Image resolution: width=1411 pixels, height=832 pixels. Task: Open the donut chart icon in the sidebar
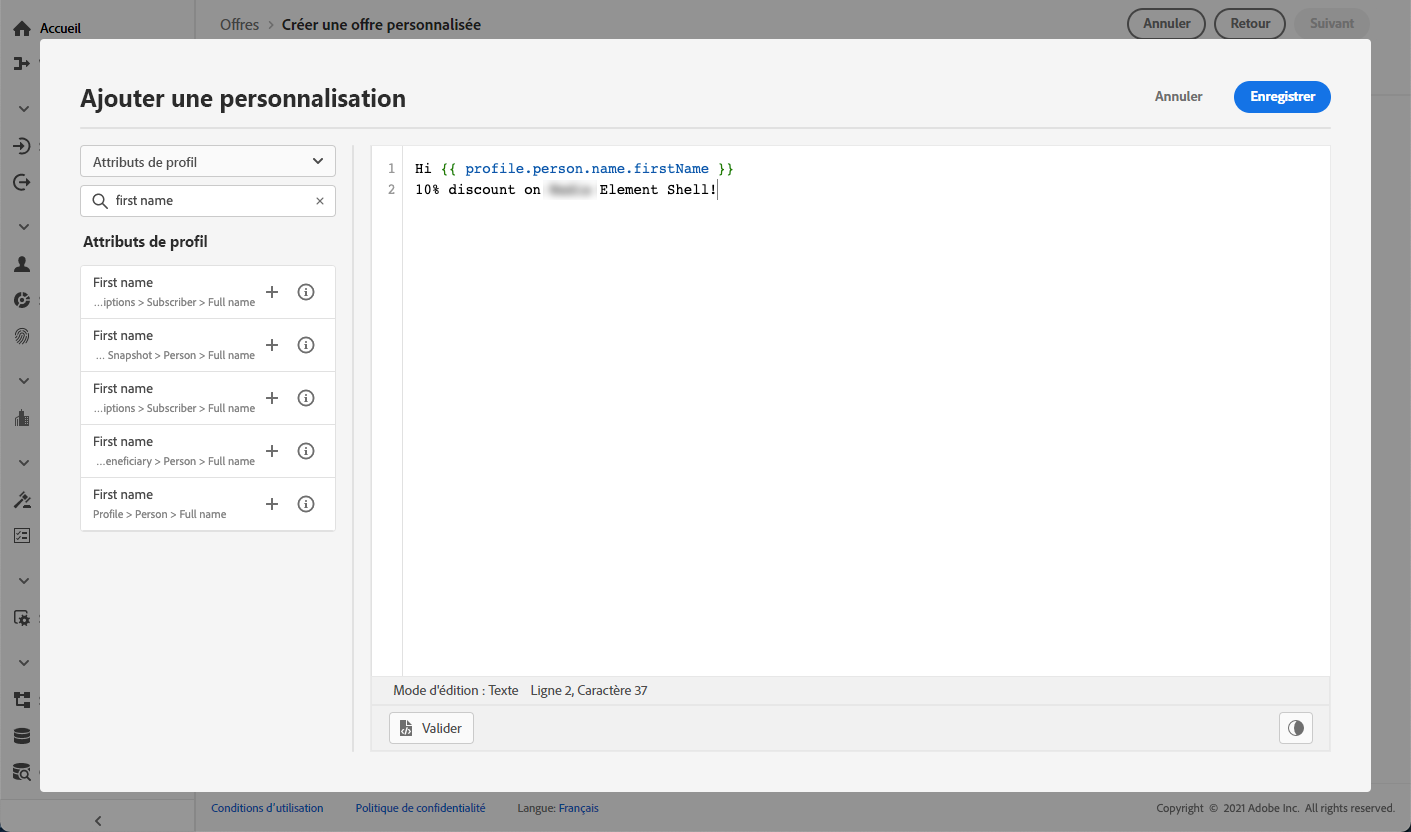click(x=22, y=300)
